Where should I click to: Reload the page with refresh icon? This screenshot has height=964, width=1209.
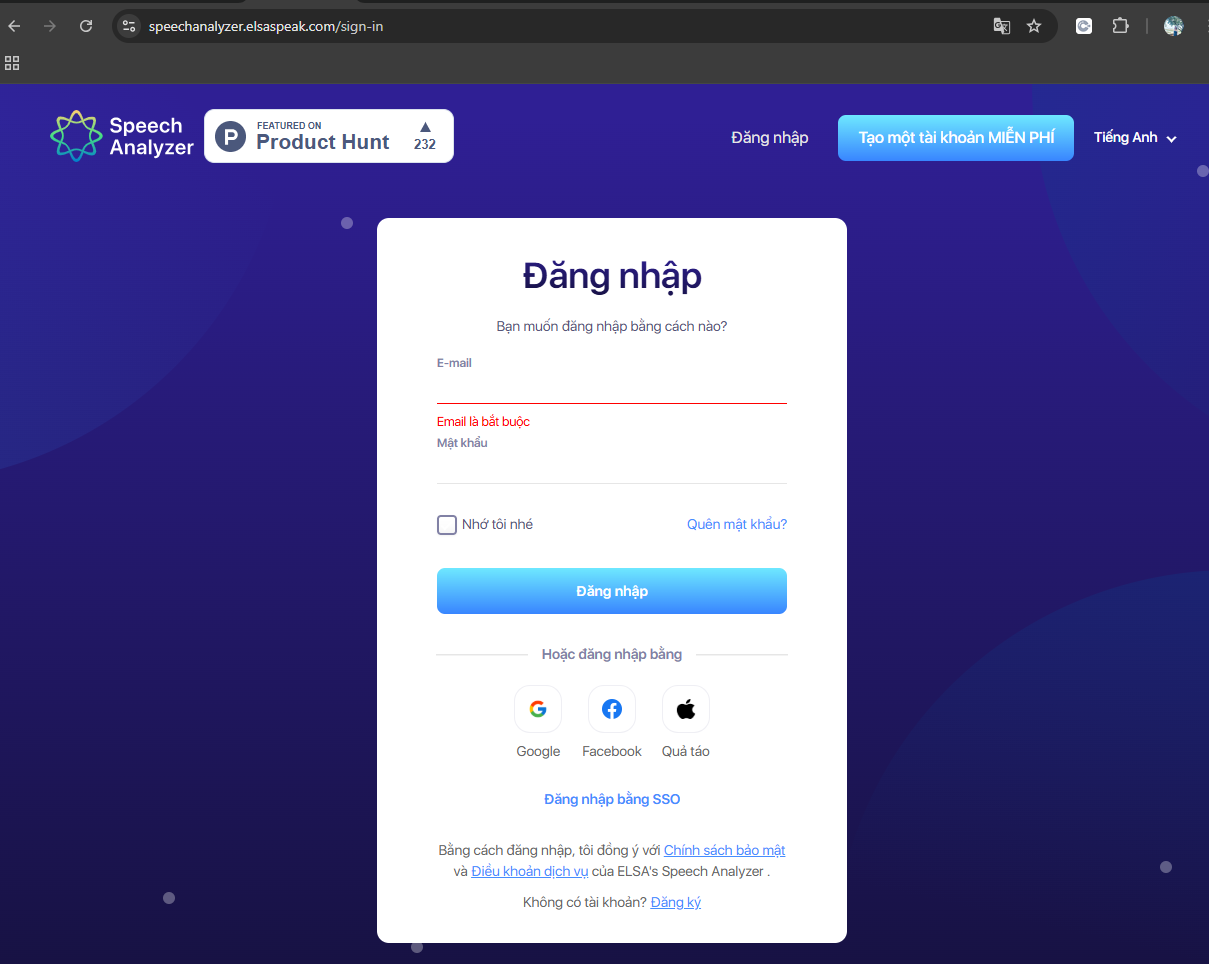pyautogui.click(x=86, y=26)
